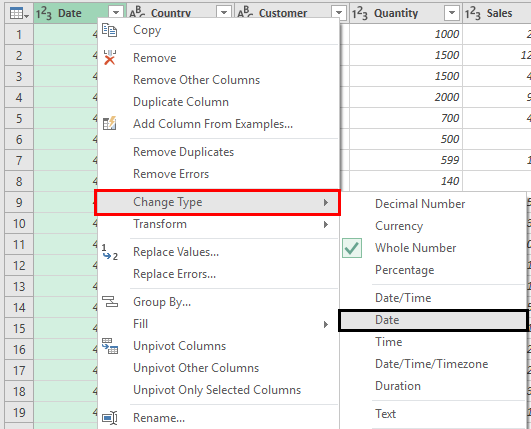The width and height of the screenshot is (531, 429).
Task: Select Unpivot Other Columns
Action: coord(196,368)
